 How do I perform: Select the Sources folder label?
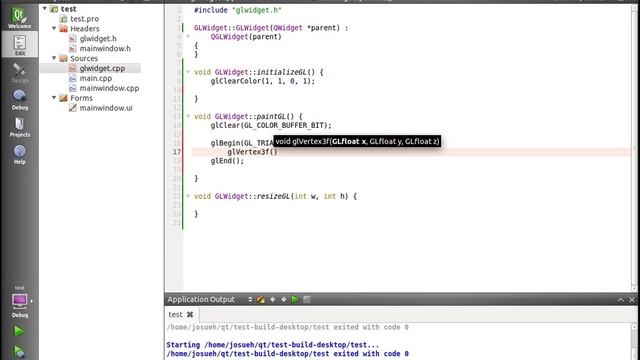point(84,58)
